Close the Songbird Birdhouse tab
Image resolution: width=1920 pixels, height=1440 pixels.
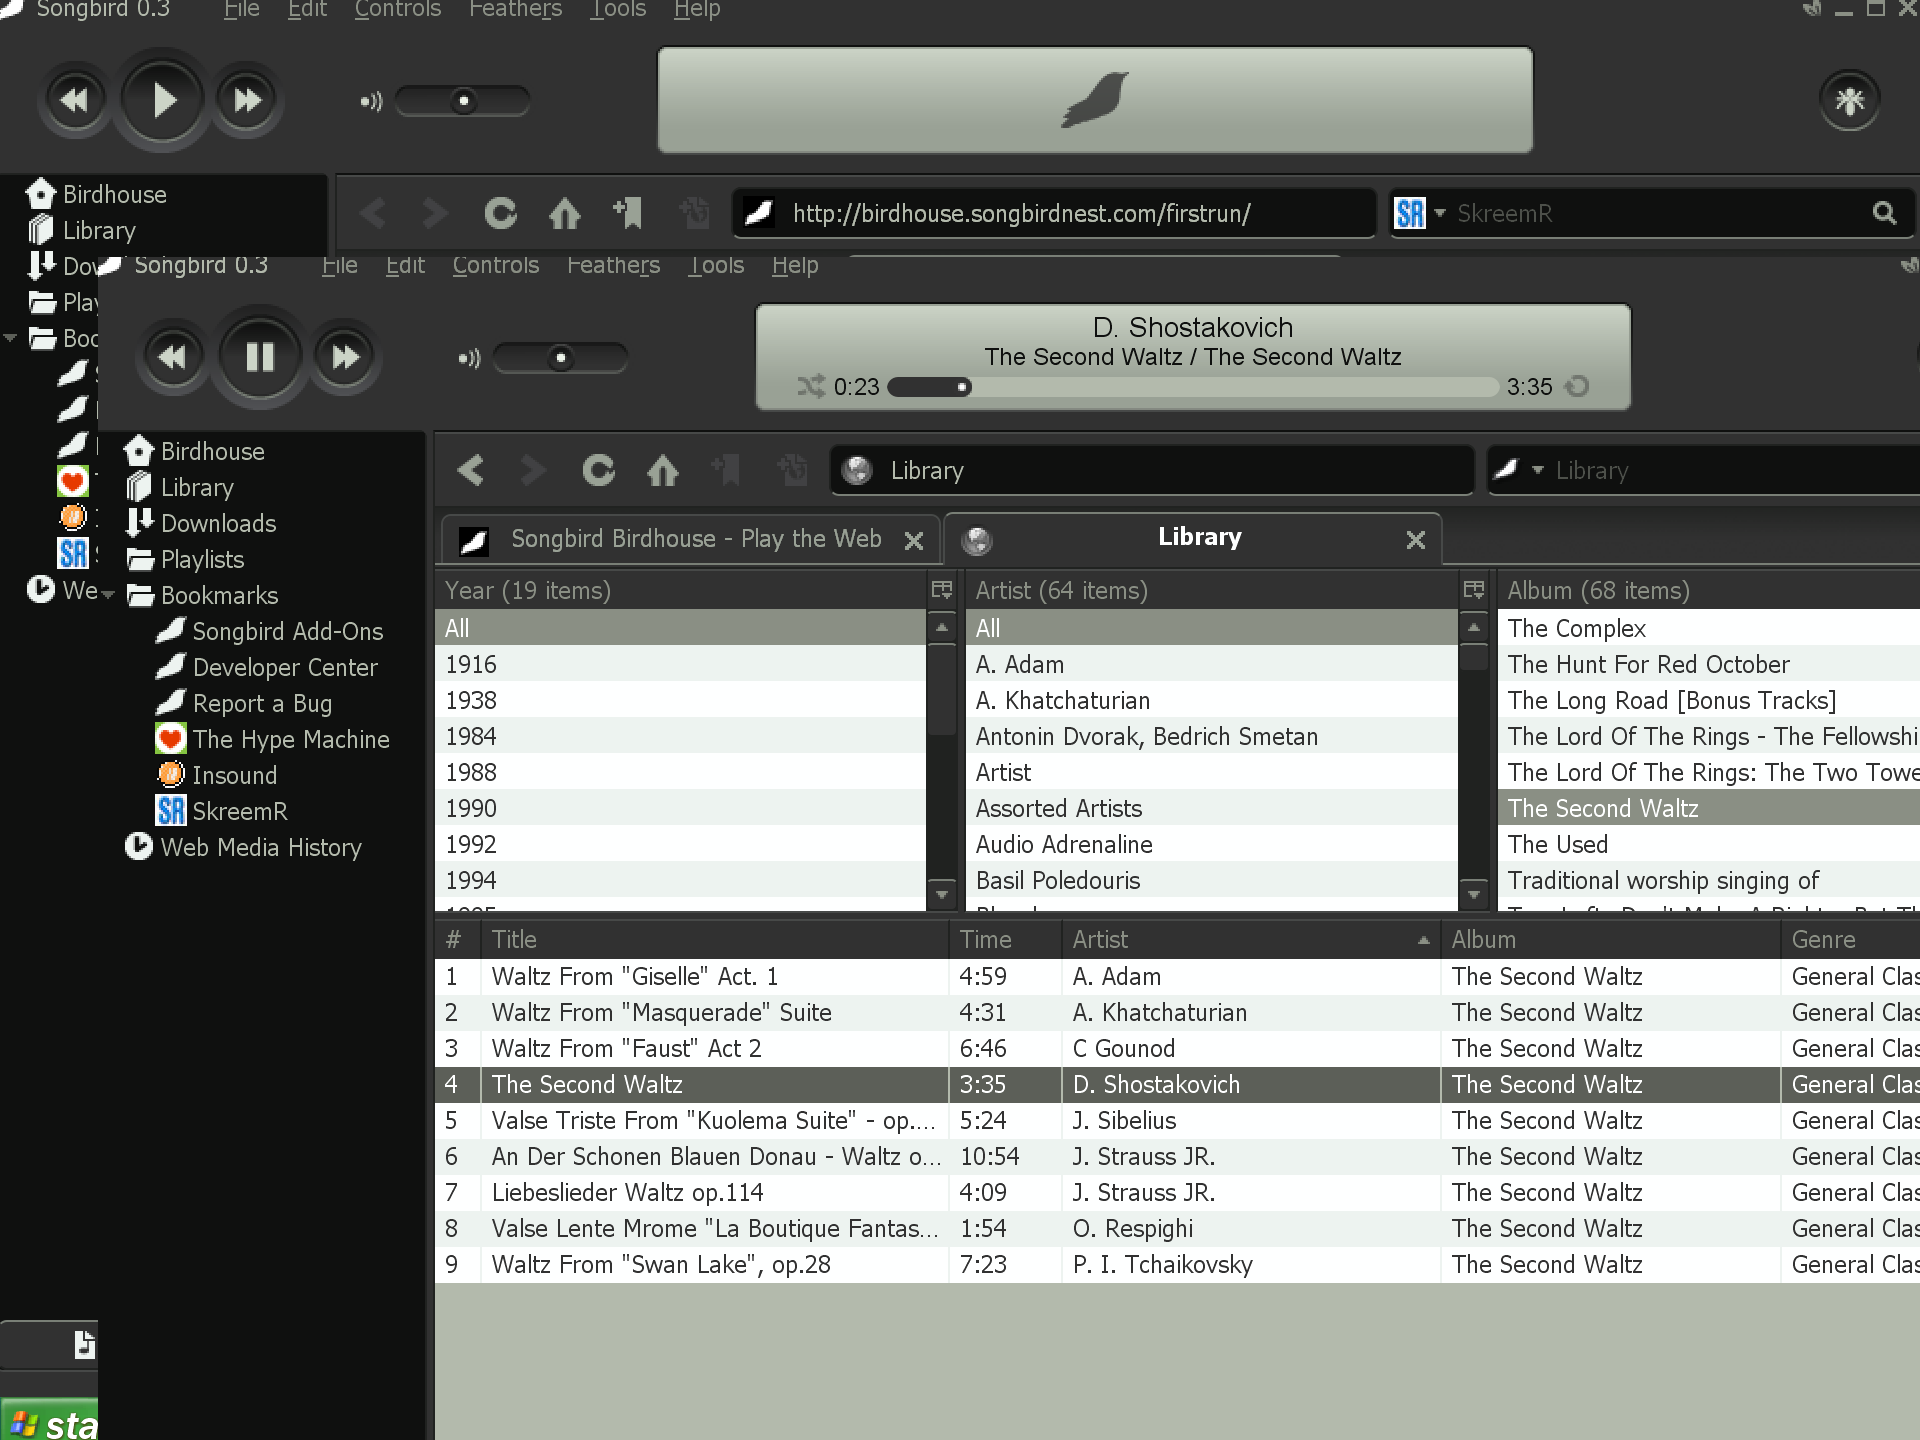point(914,541)
